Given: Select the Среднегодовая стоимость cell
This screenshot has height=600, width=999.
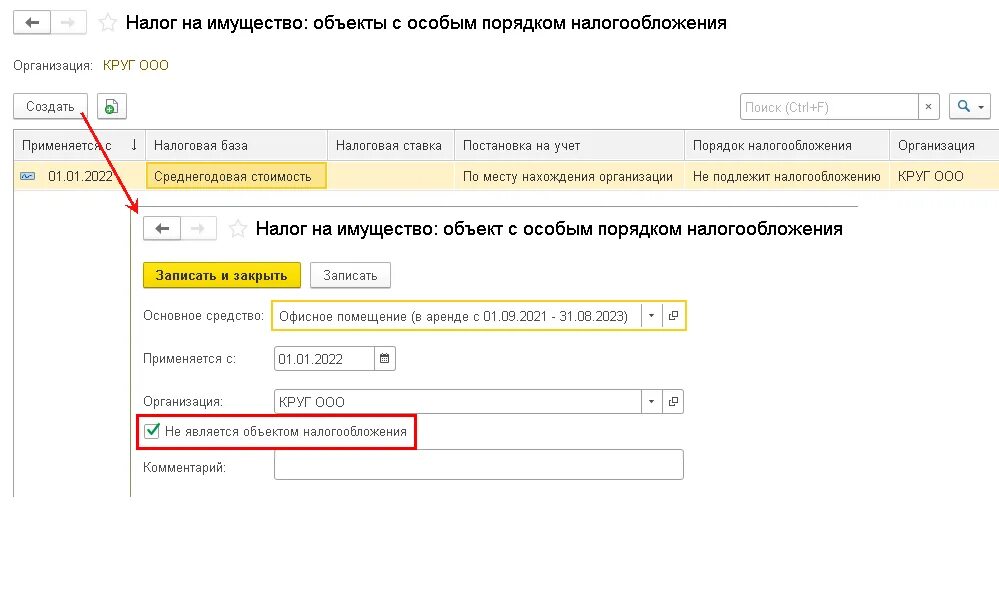Looking at the screenshot, I should (236, 176).
